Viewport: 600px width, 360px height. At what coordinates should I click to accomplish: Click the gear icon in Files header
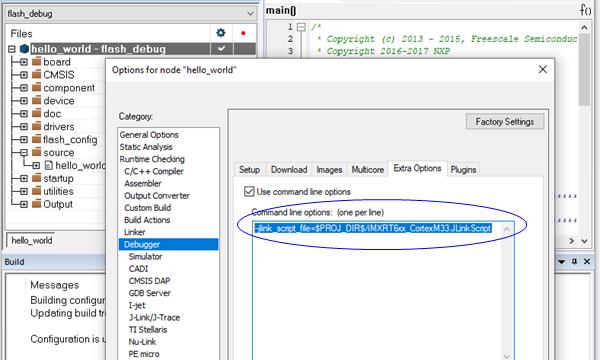pyautogui.click(x=221, y=33)
